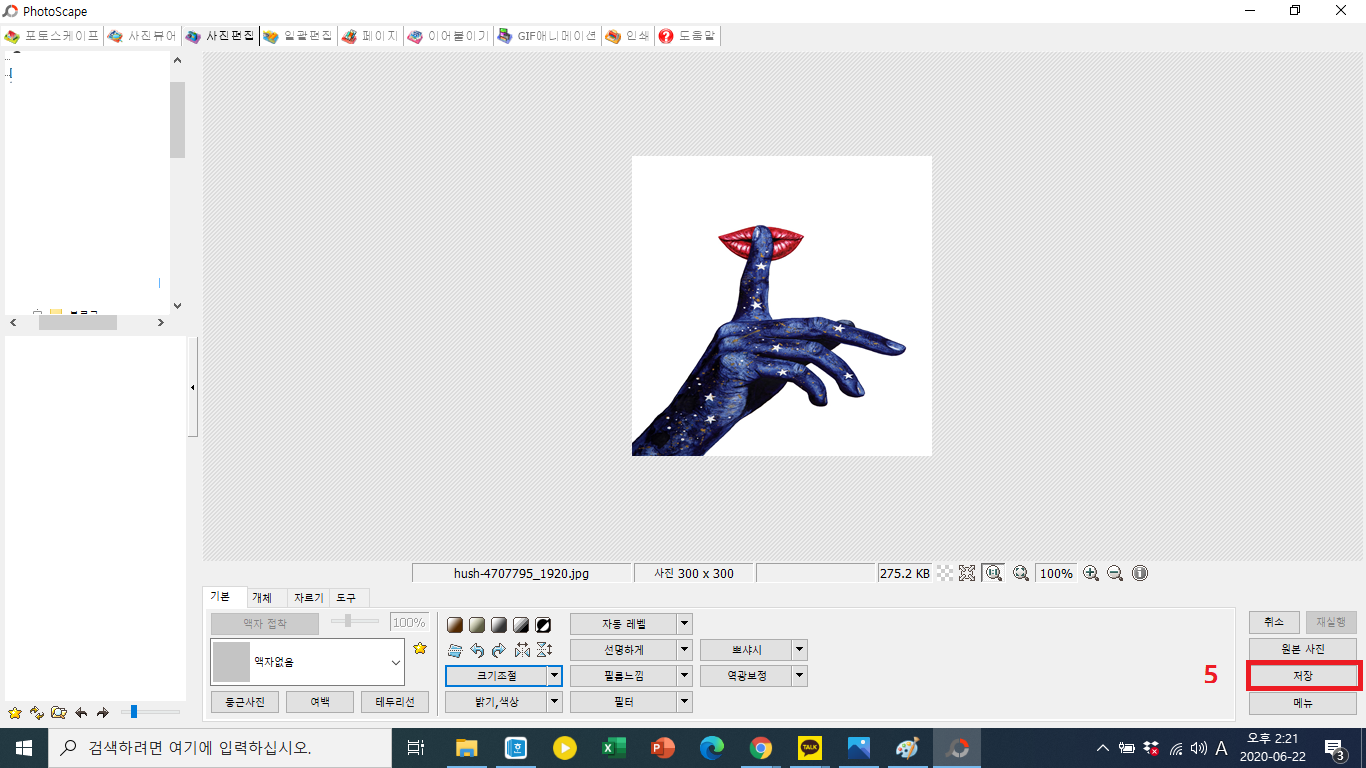Open 자동 레벨 dropdown arrow

tap(684, 624)
